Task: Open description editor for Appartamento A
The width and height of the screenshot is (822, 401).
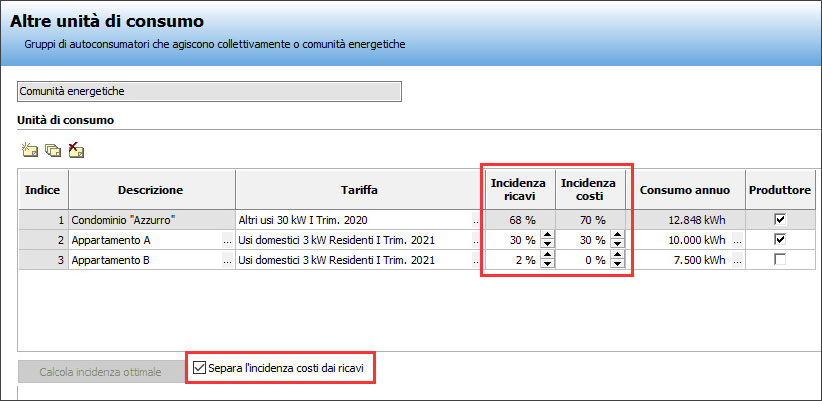Action: coord(226,240)
